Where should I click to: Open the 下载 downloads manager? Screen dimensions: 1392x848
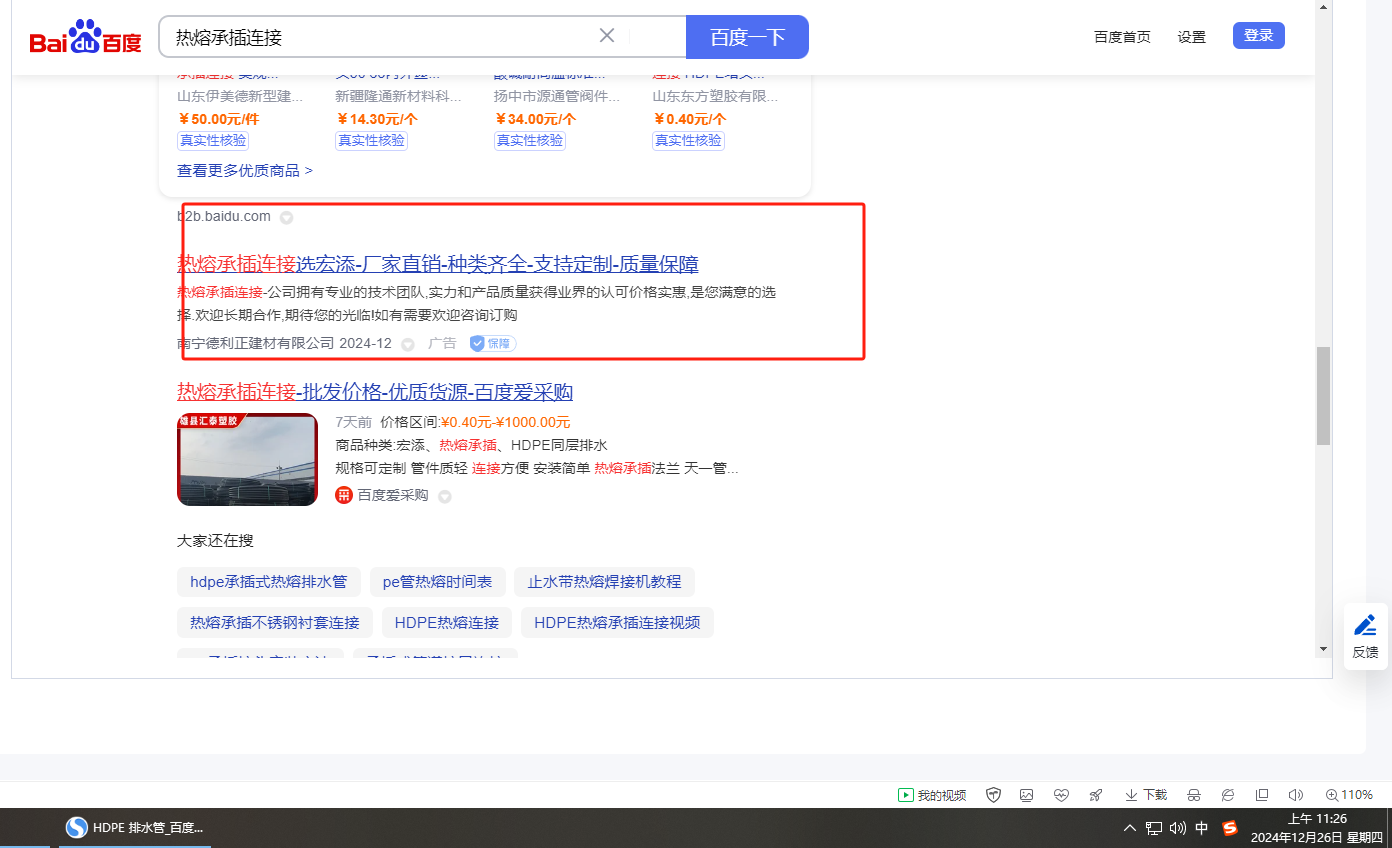(1146, 795)
